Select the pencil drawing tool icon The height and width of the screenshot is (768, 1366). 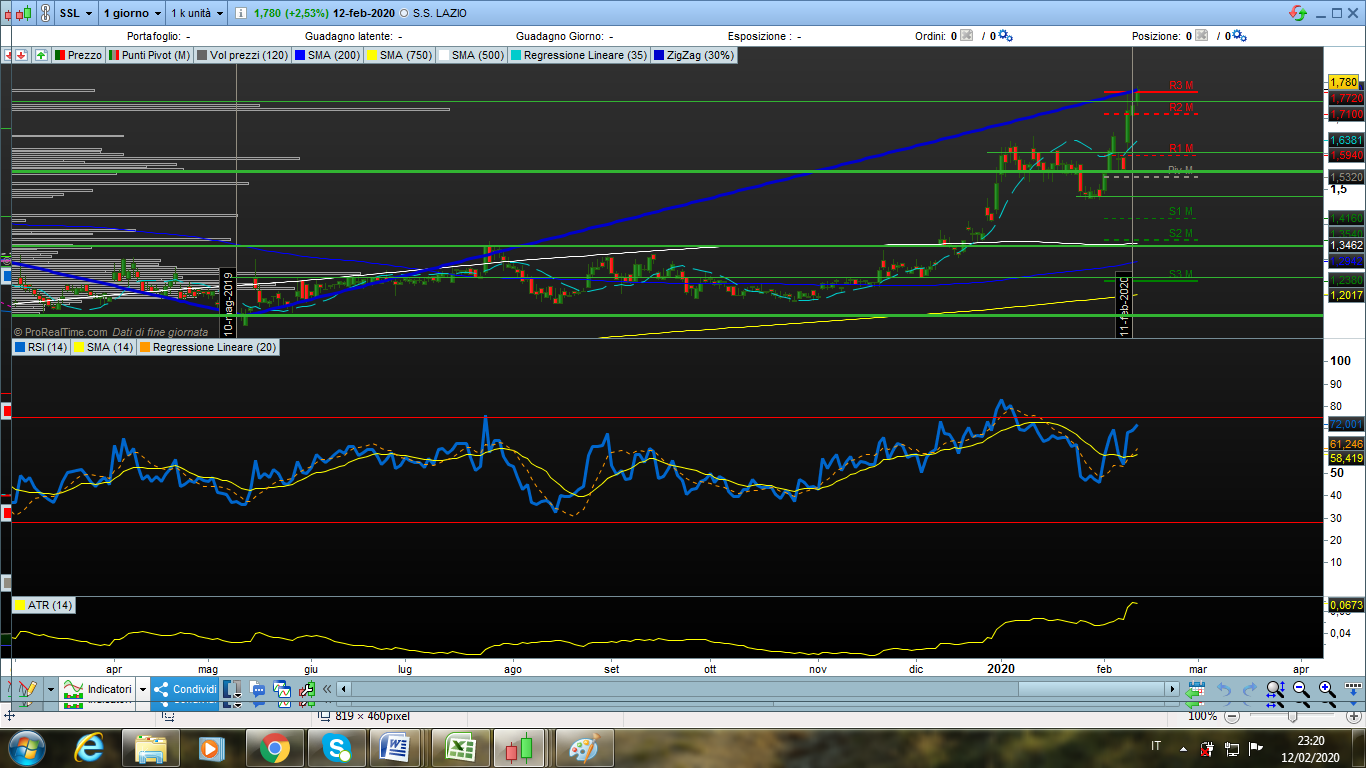(26, 689)
